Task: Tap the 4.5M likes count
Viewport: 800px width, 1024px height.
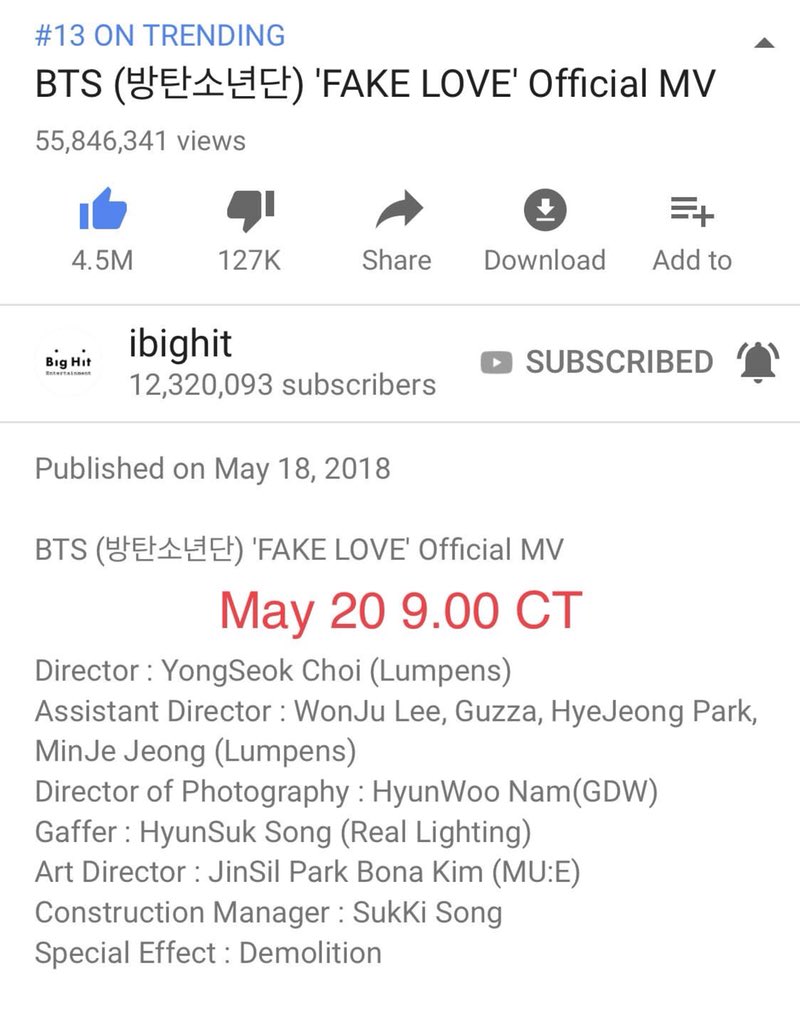Action: [x=103, y=261]
